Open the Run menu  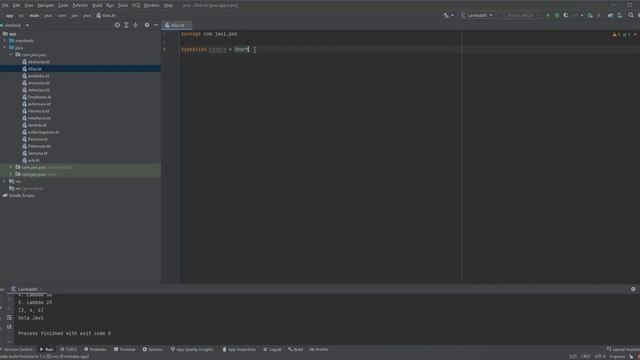click(x=110, y=5)
